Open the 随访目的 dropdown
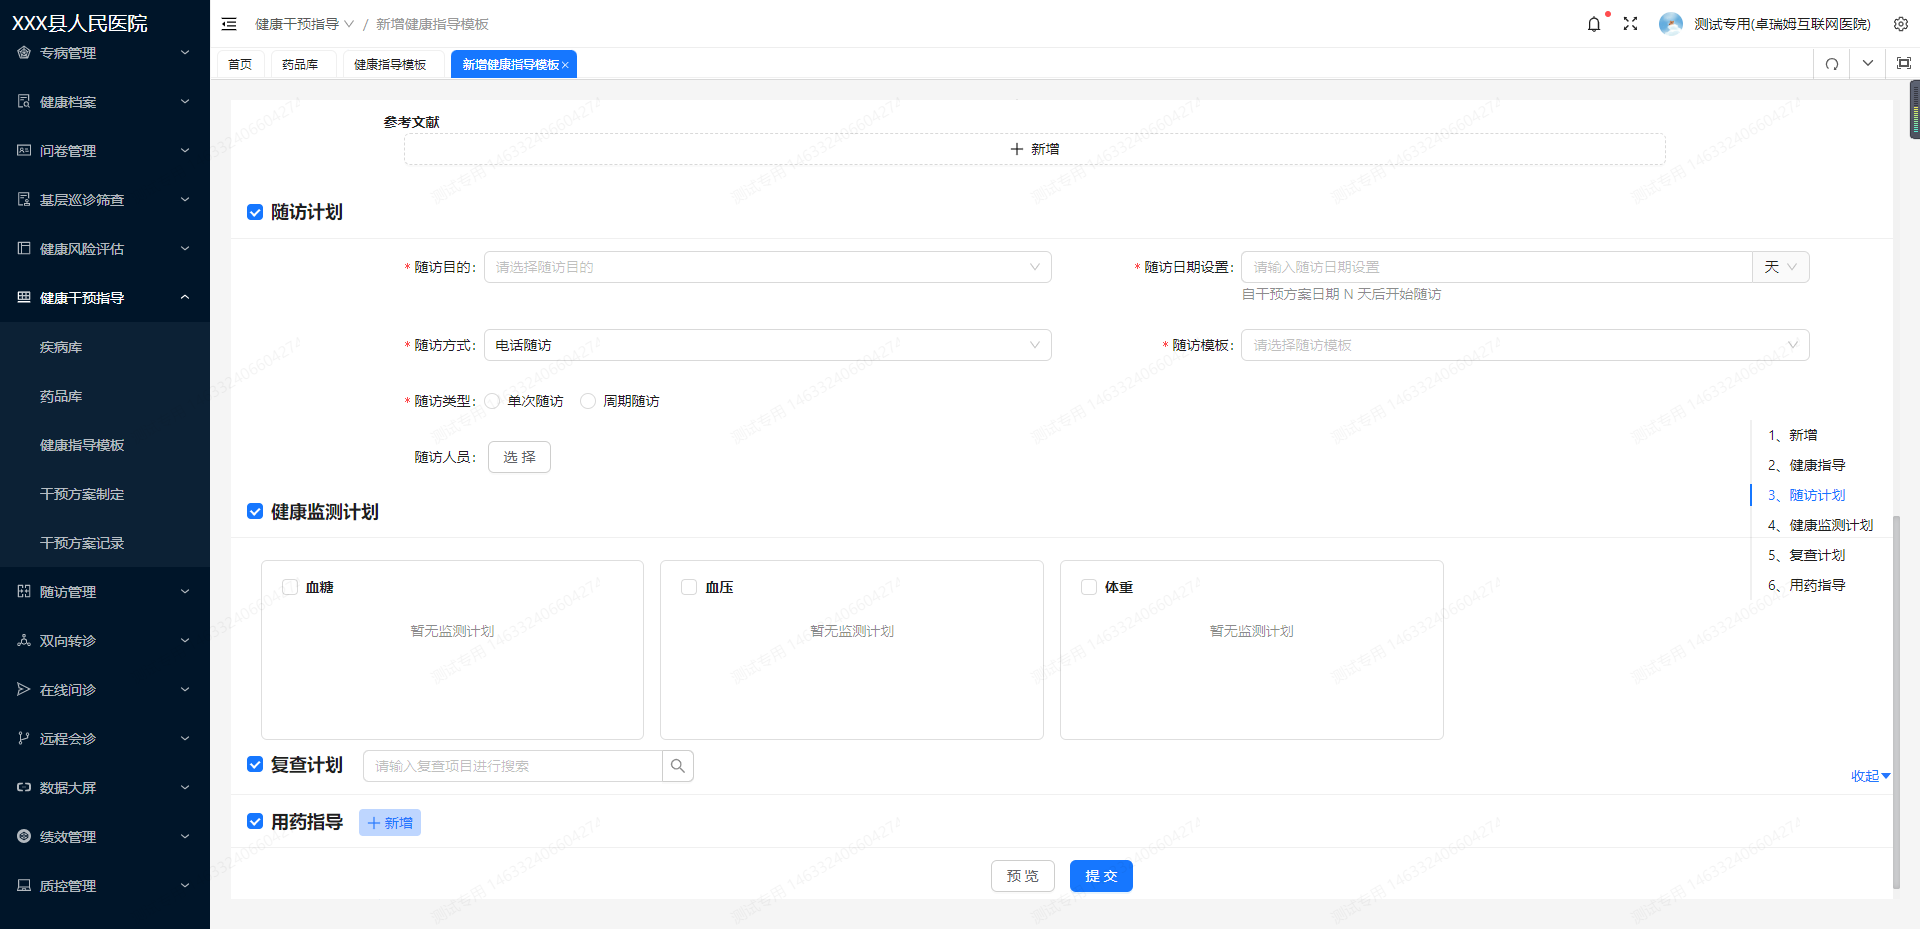 point(767,267)
